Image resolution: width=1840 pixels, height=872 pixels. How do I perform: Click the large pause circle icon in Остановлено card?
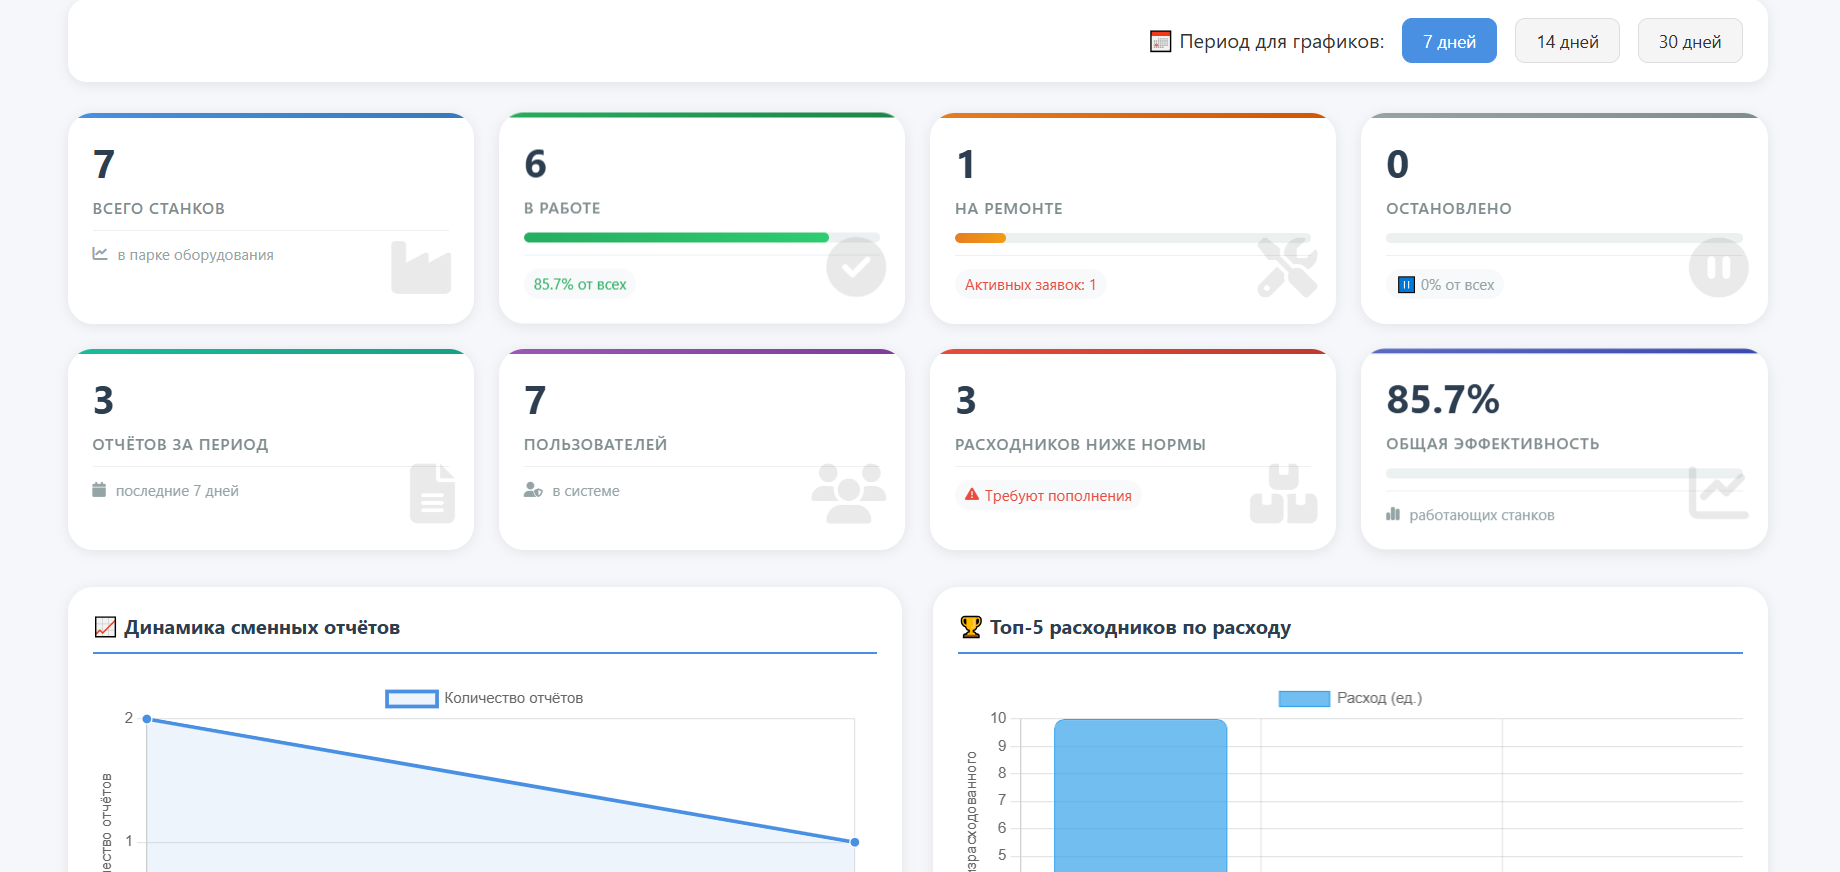[1718, 267]
